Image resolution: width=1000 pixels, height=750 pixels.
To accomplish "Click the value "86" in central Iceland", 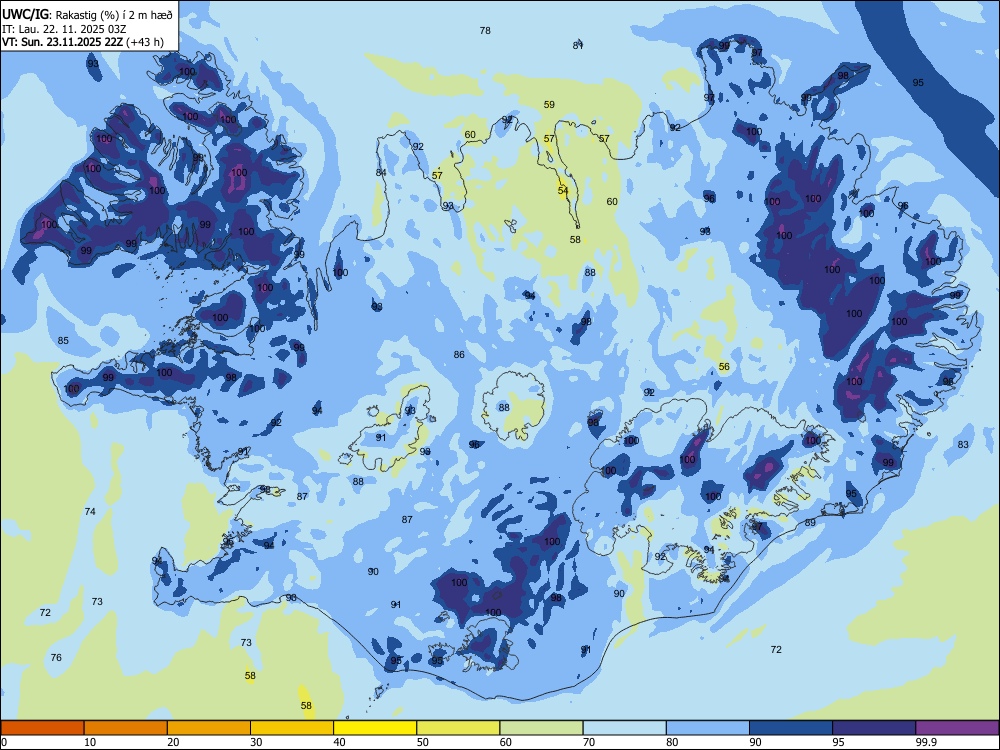I will (x=459, y=355).
